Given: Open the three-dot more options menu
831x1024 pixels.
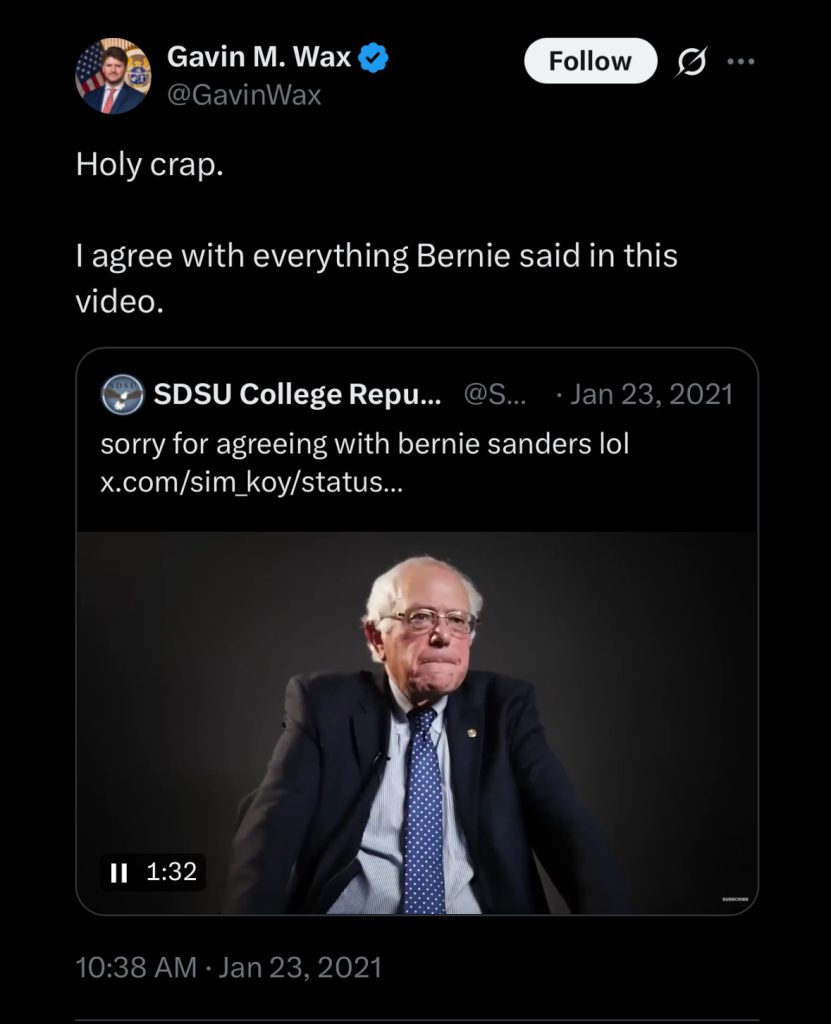Looking at the screenshot, I should pyautogui.click(x=741, y=62).
